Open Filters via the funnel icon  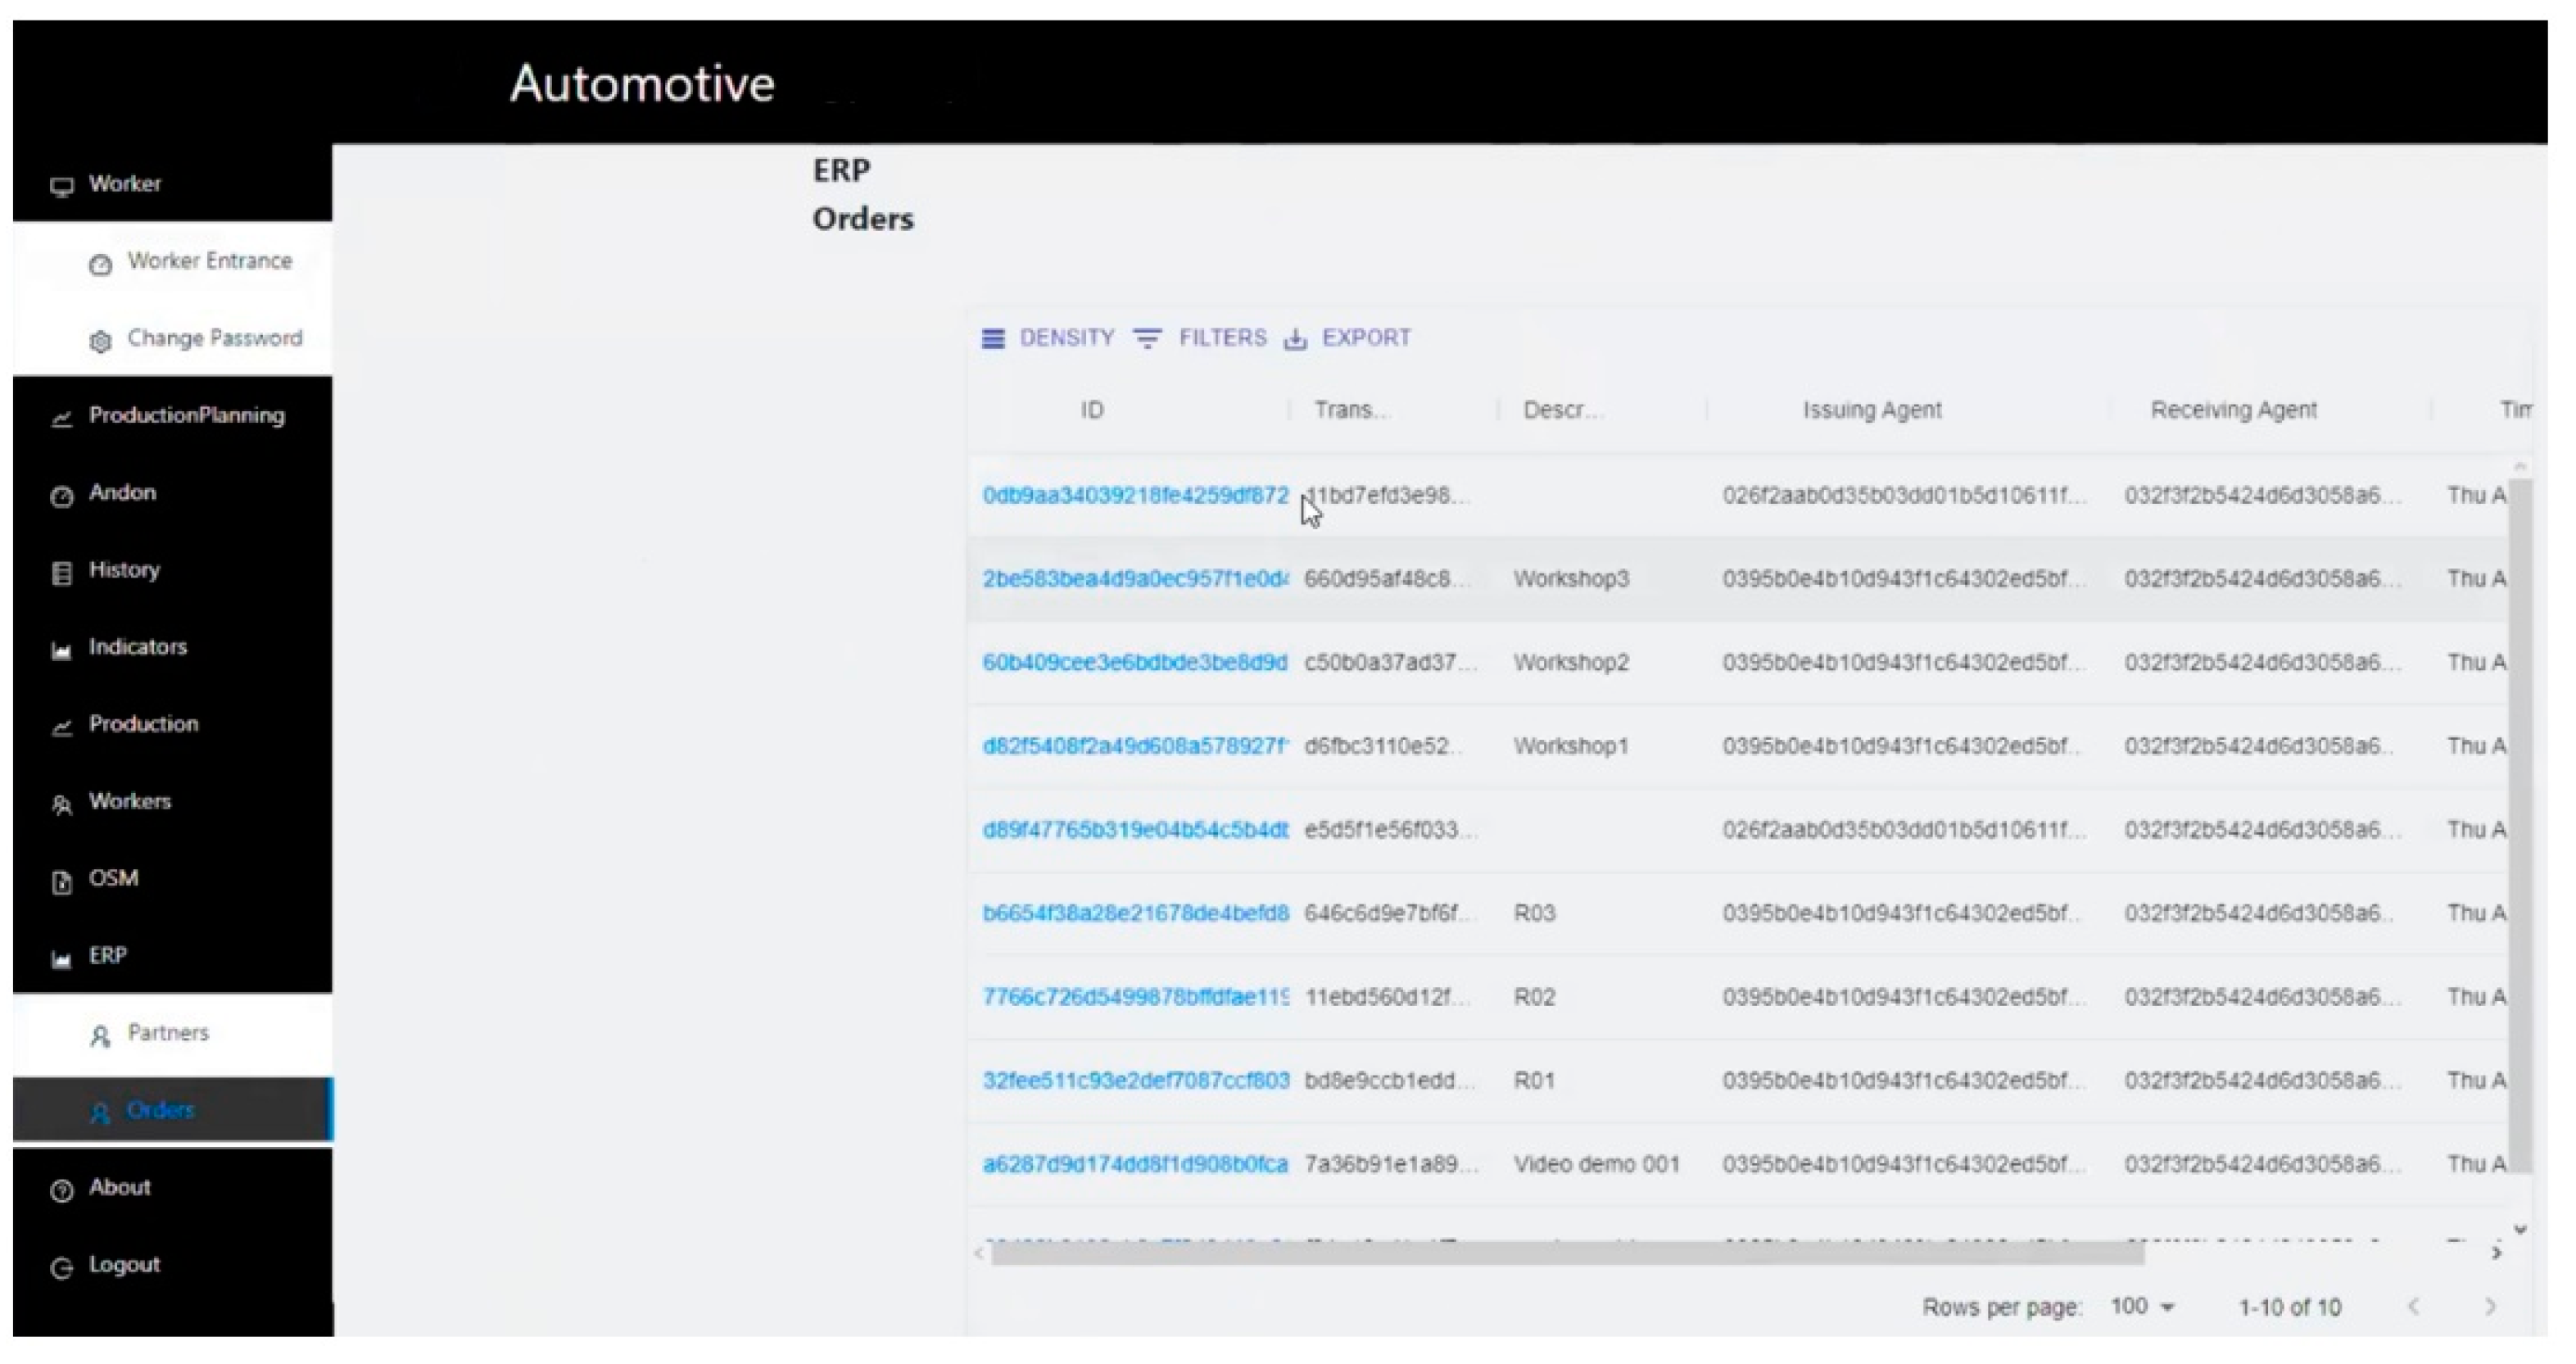coord(1147,339)
